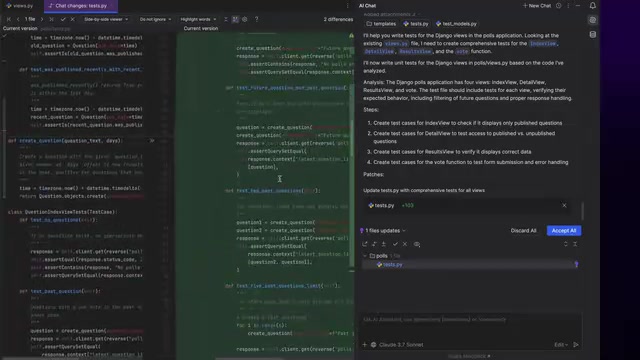Go to next file in diff

click(x=42, y=19)
